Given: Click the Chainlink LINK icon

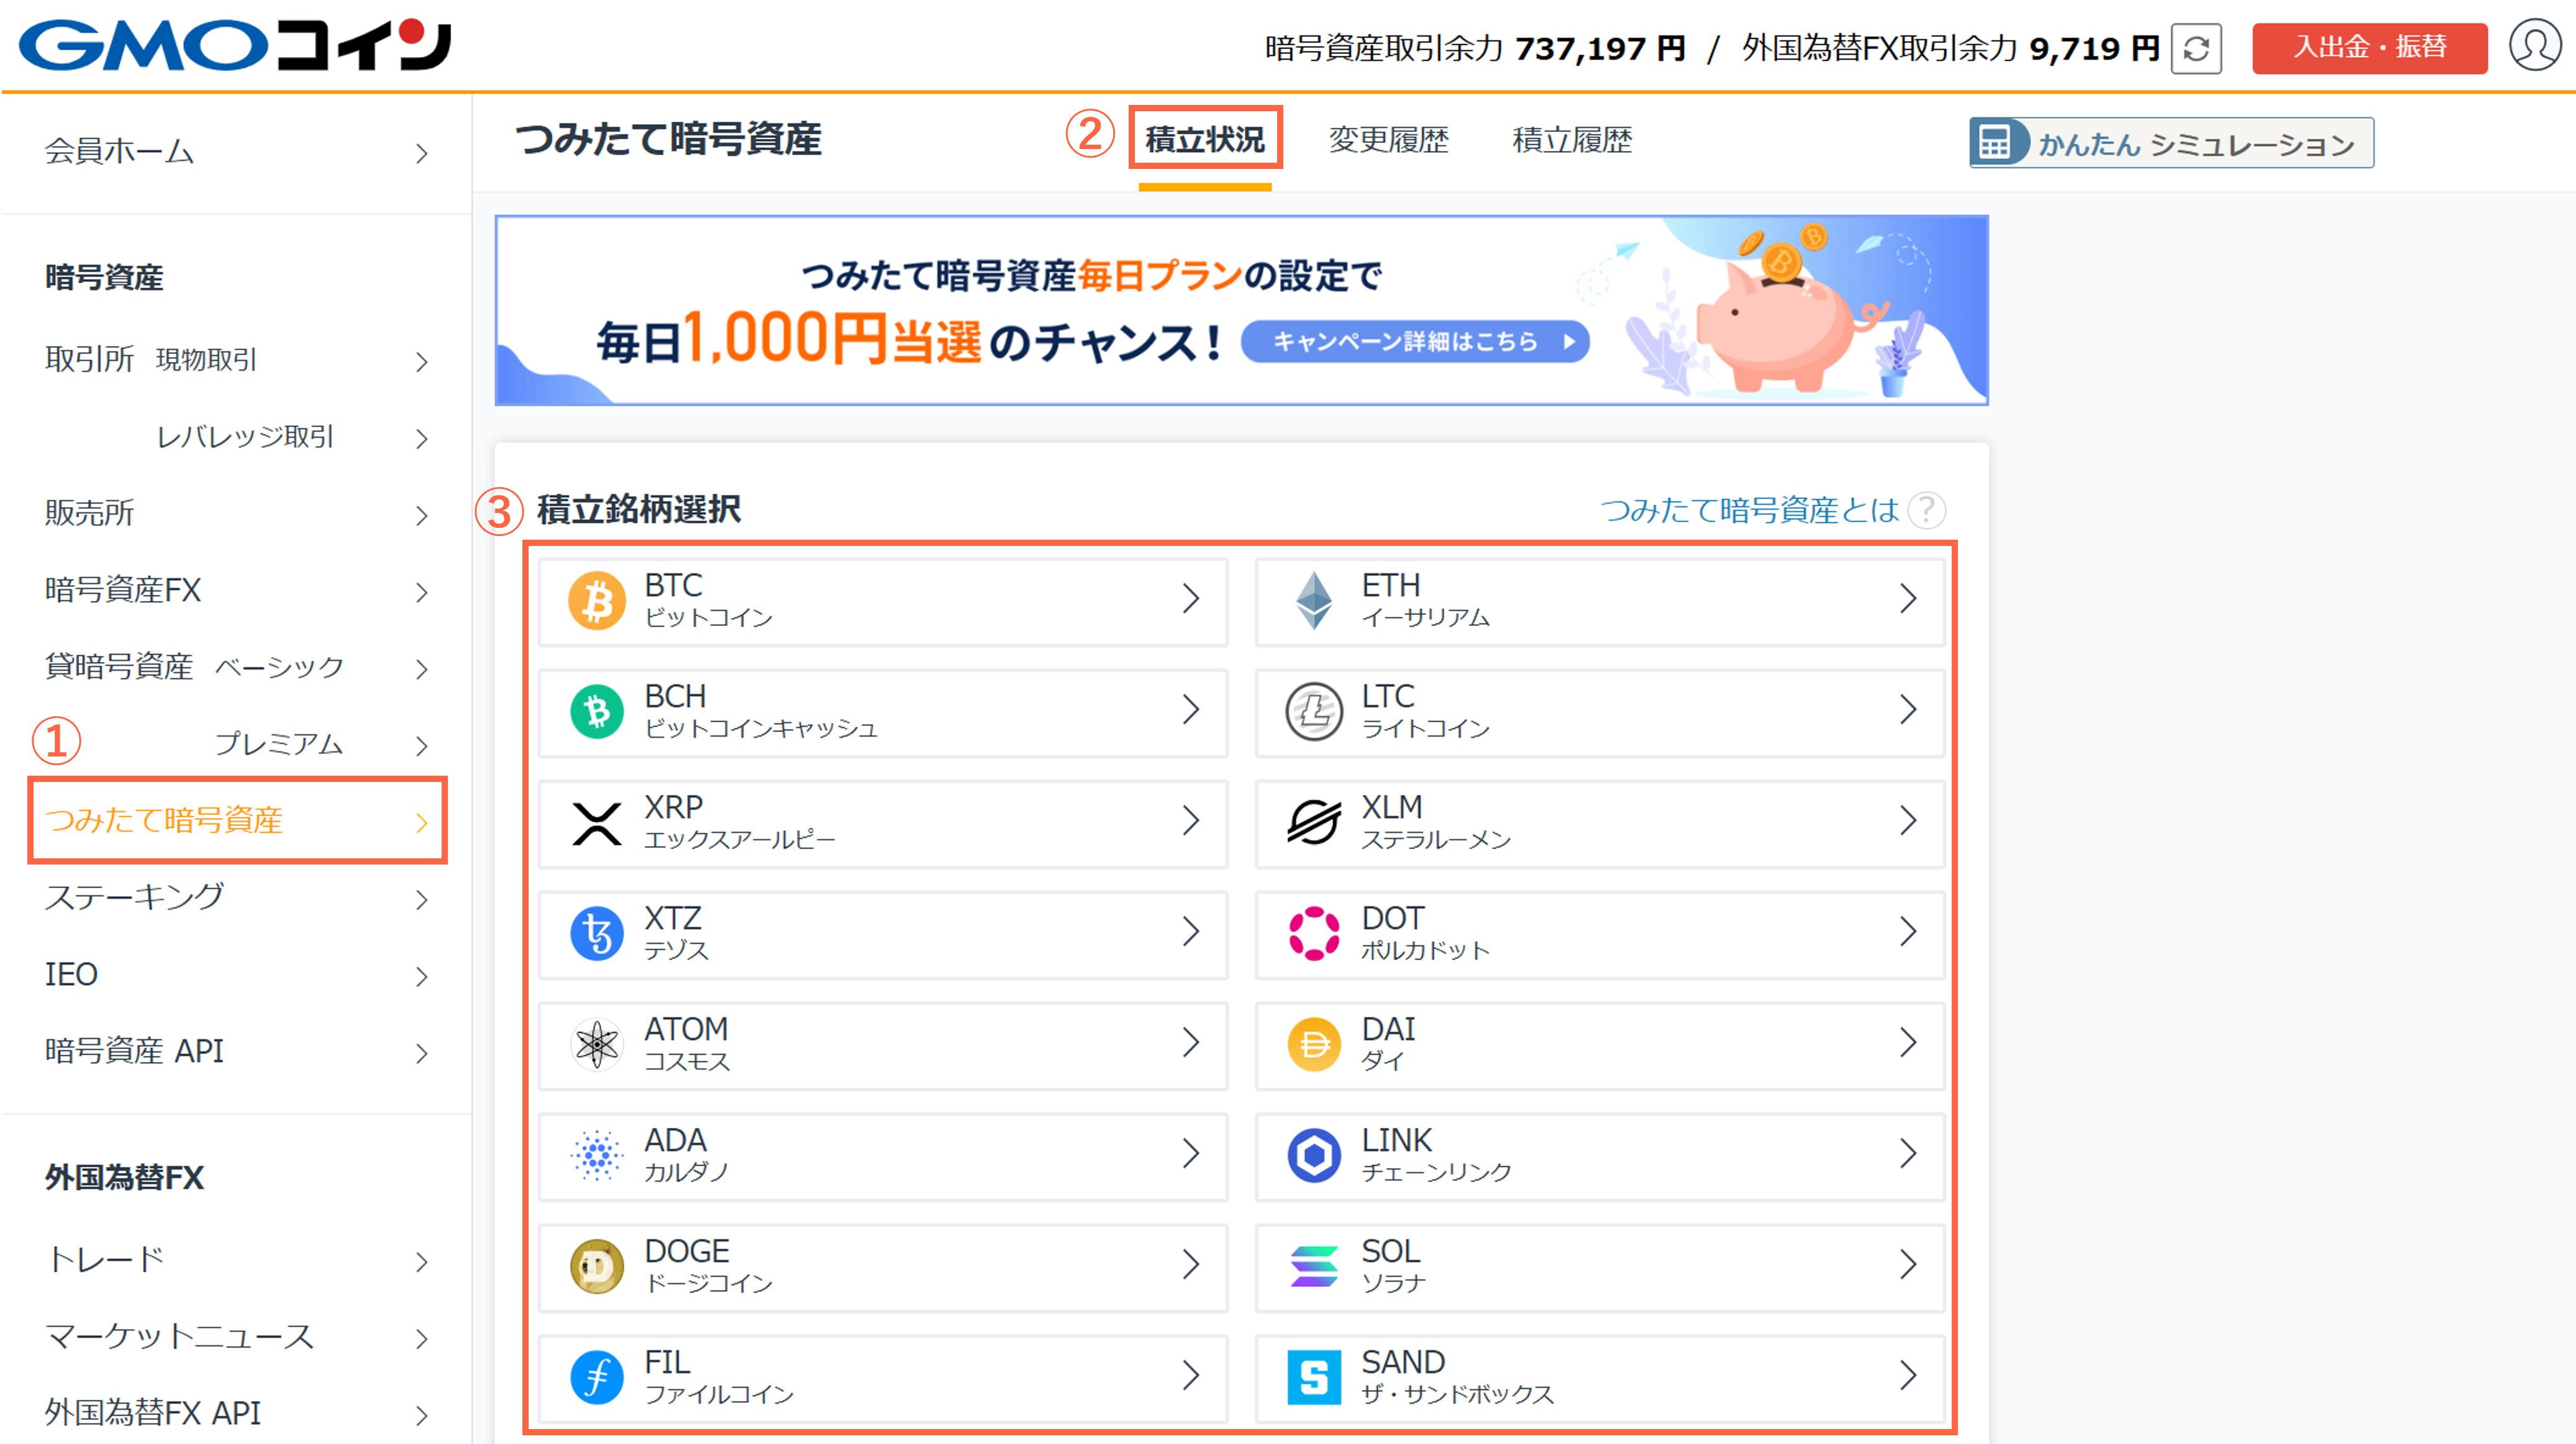Looking at the screenshot, I should tap(1314, 1155).
